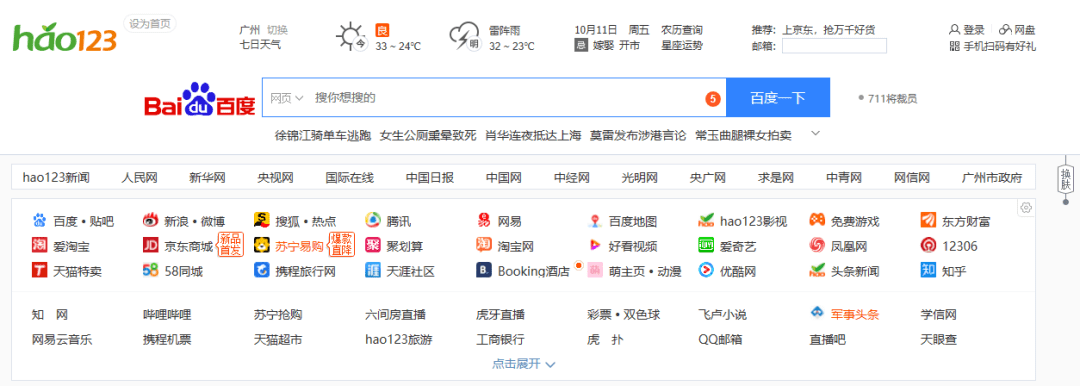
Task: Click the 邮箱 email input field
Action: click(834, 46)
